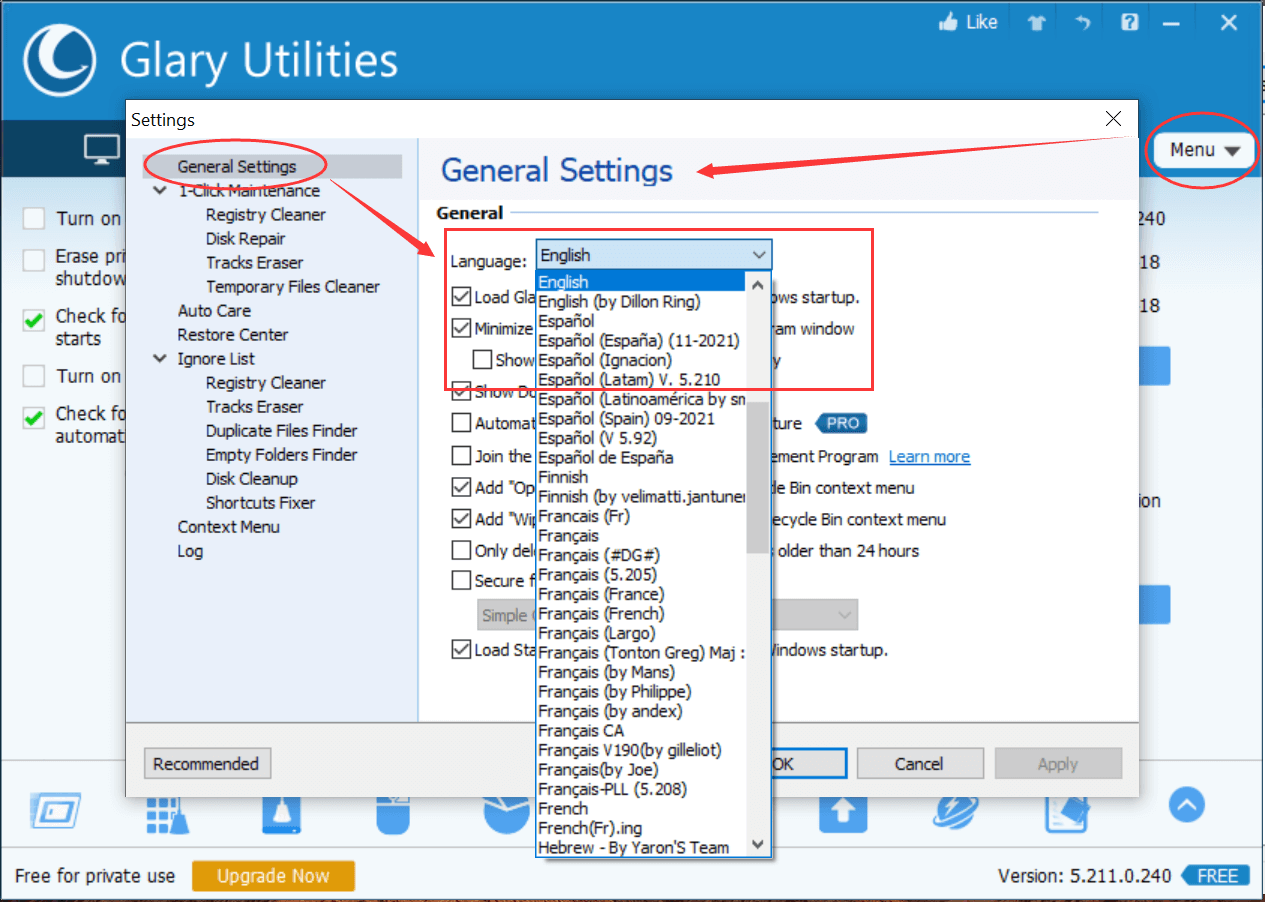1265x902 pixels.
Task: Click the Software Update upload arrow icon
Action: tap(842, 812)
